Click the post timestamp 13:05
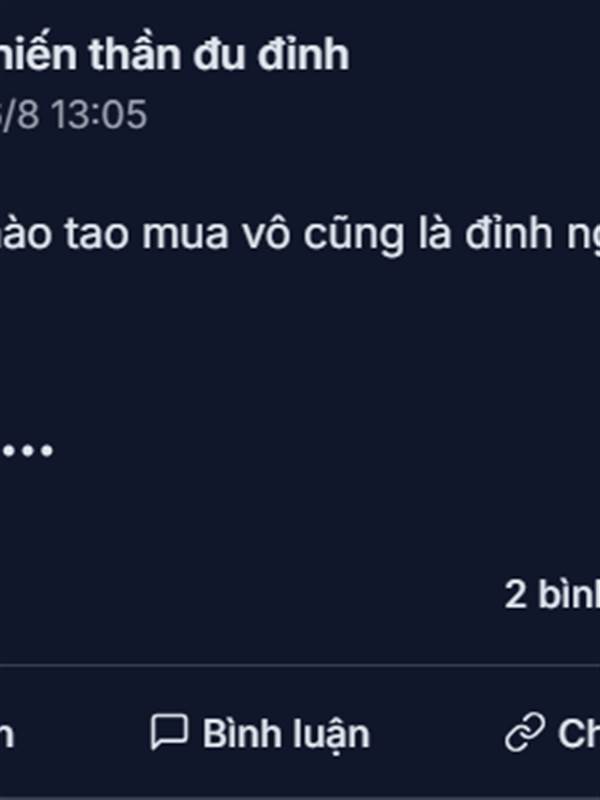This screenshot has height=800, width=600. [x=100, y=115]
